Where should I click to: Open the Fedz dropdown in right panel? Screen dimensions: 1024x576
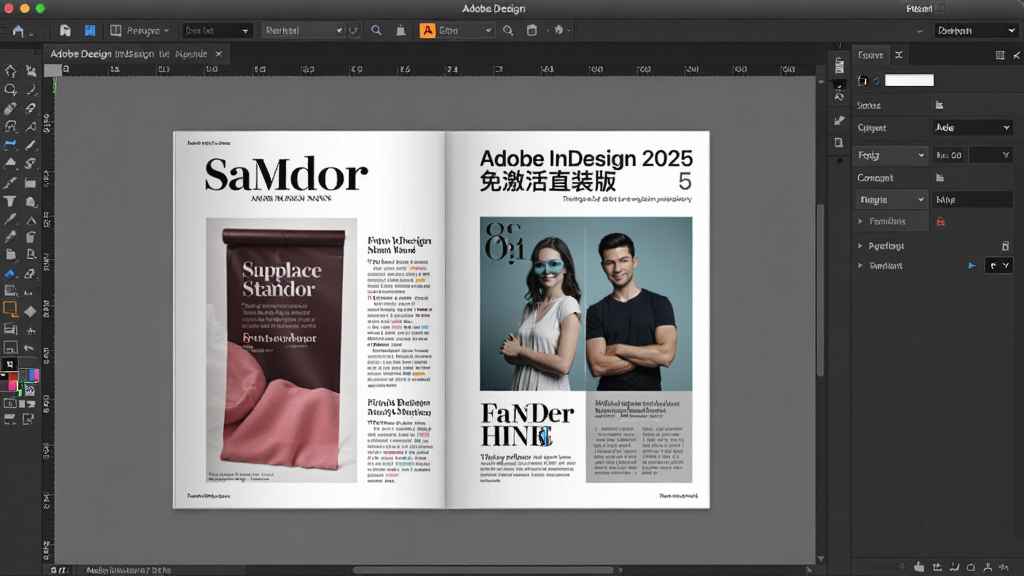point(891,155)
